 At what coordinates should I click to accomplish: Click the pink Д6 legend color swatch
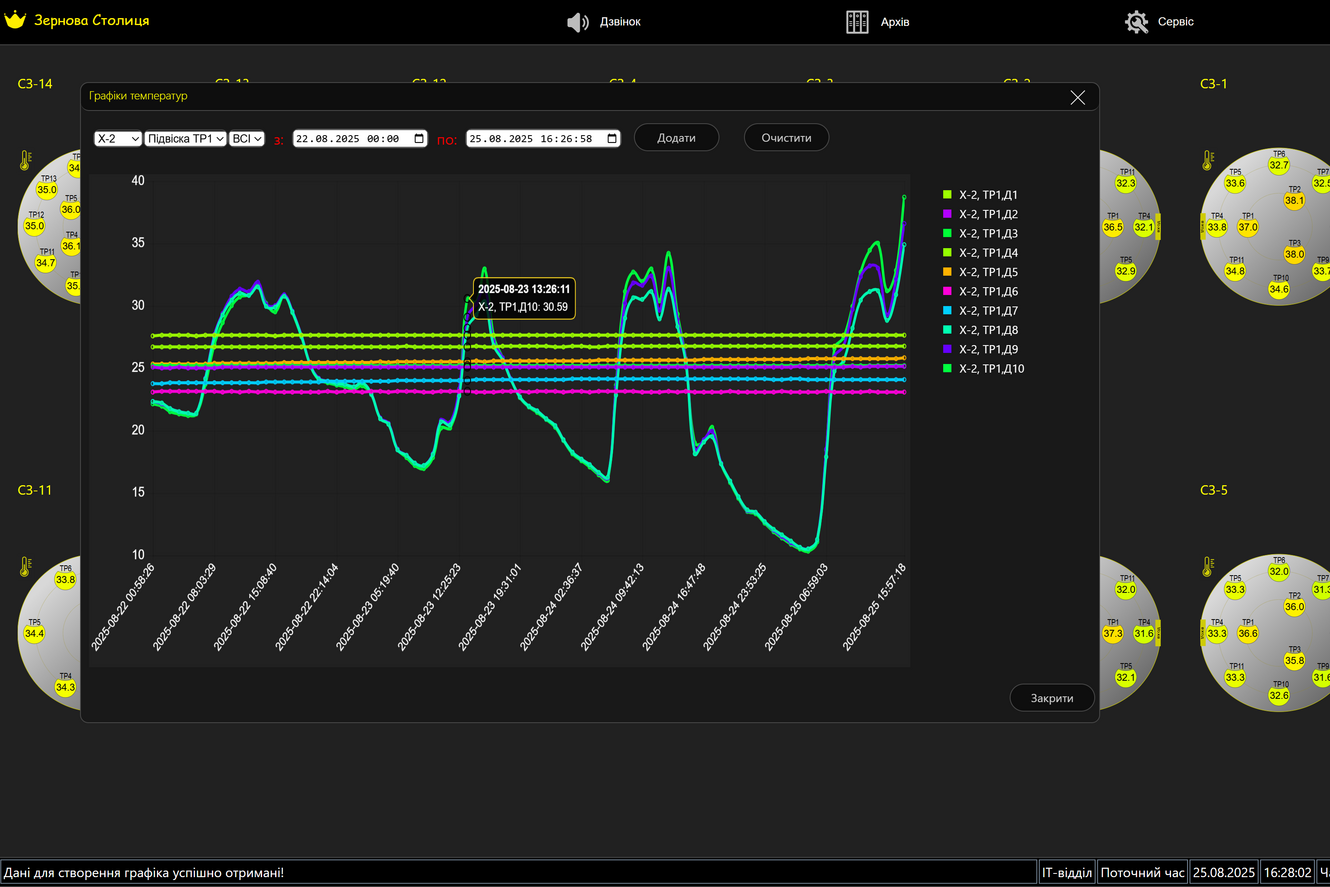point(948,291)
